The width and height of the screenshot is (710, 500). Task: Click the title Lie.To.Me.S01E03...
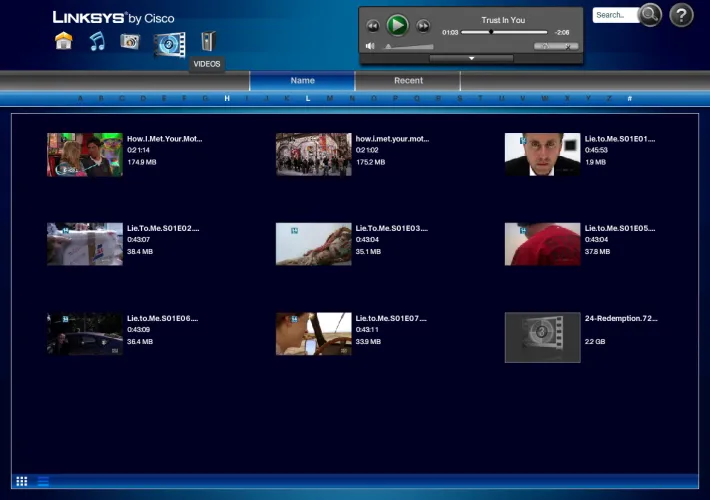click(392, 228)
